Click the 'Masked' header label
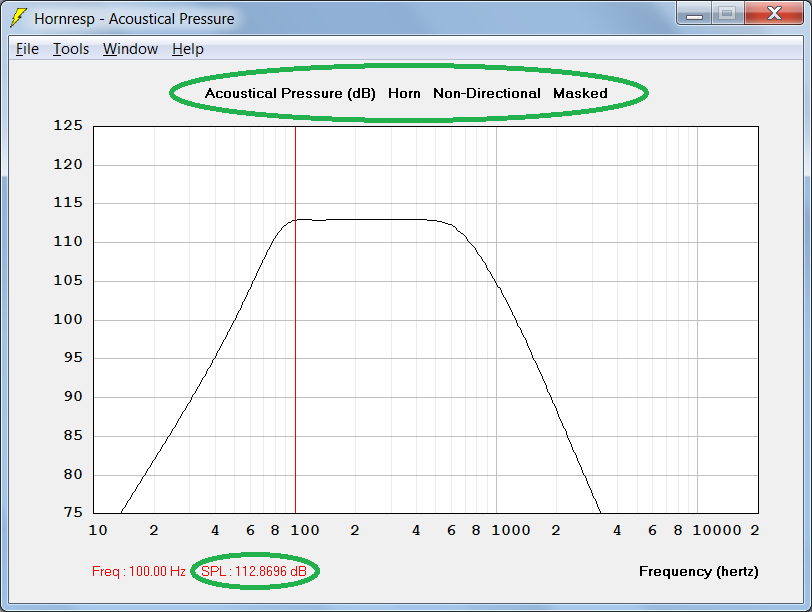Viewport: 812px width, 612px height. (580, 93)
